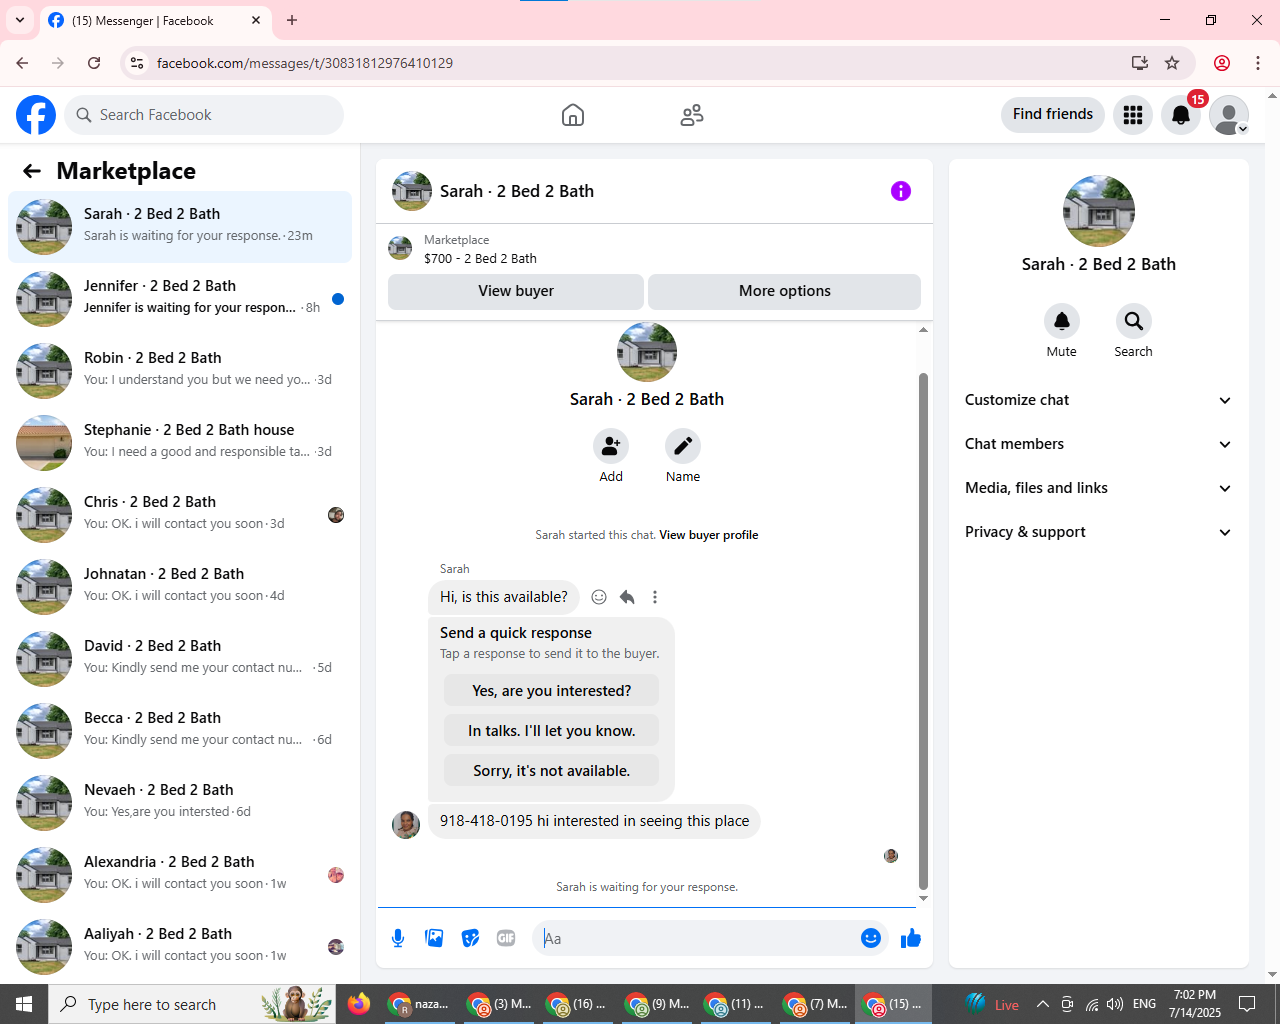This screenshot has width=1280, height=1024.
Task: Open the taskbar volume control
Action: pyautogui.click(x=1115, y=1004)
